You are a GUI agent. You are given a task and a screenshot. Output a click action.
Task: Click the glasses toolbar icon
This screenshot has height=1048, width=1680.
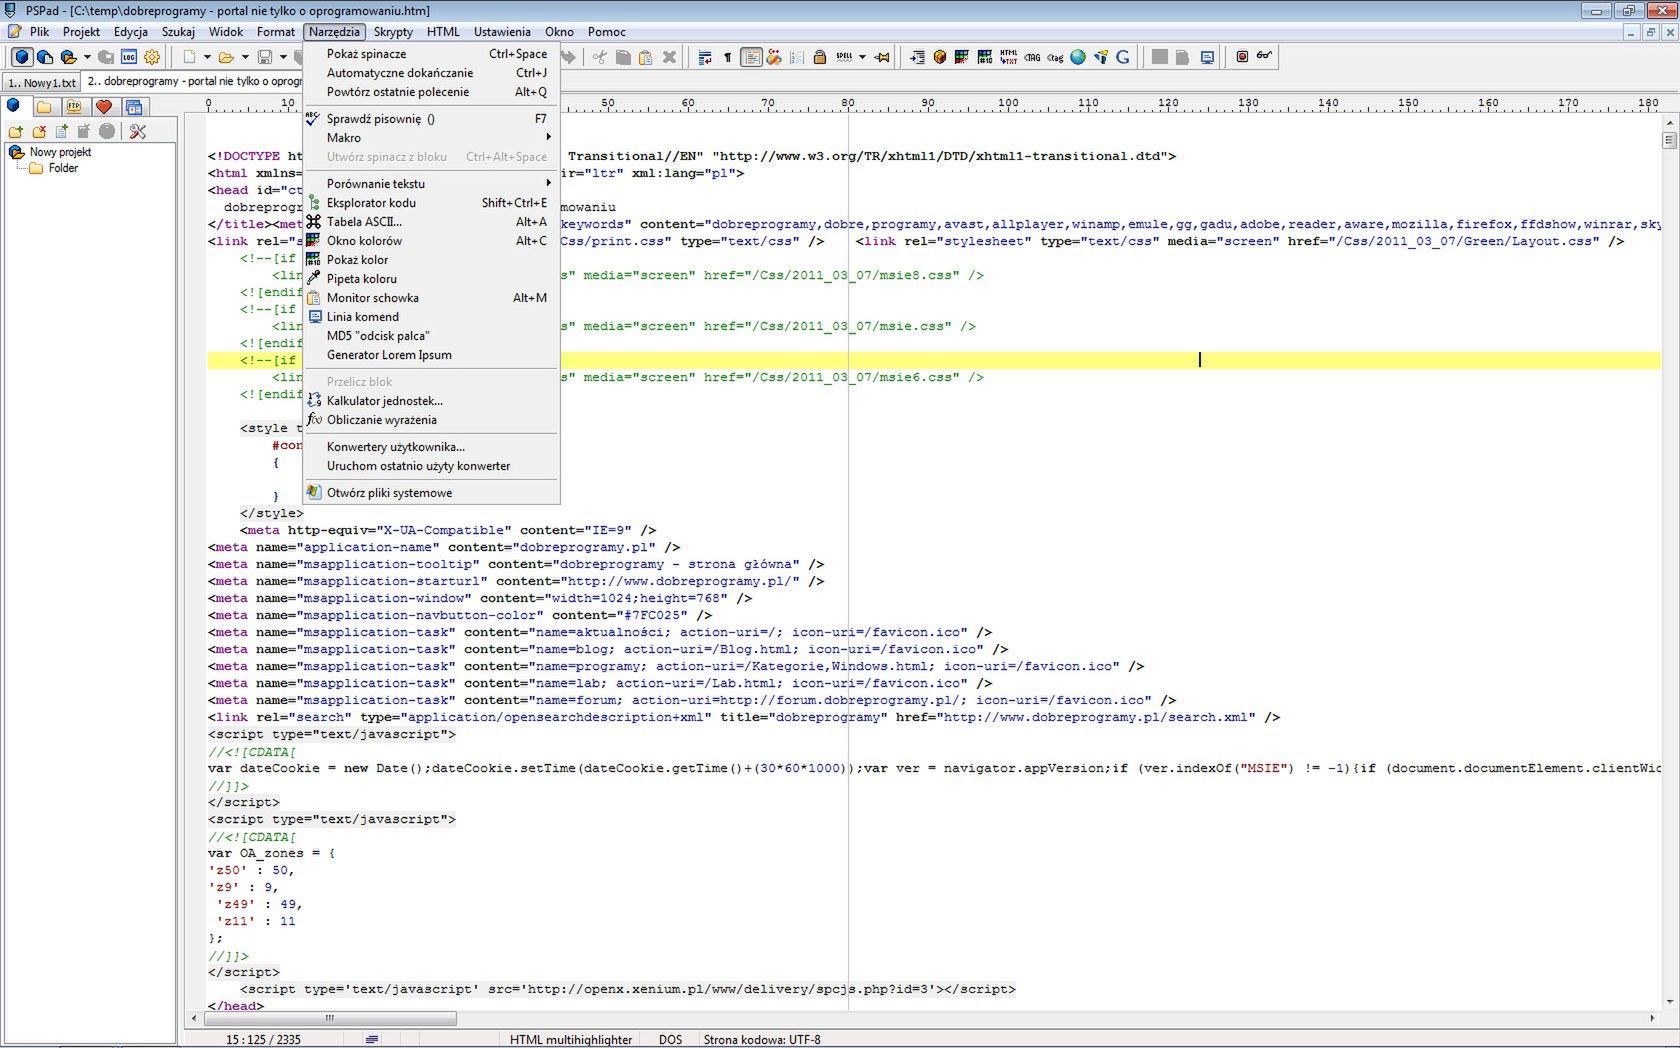point(1265,56)
